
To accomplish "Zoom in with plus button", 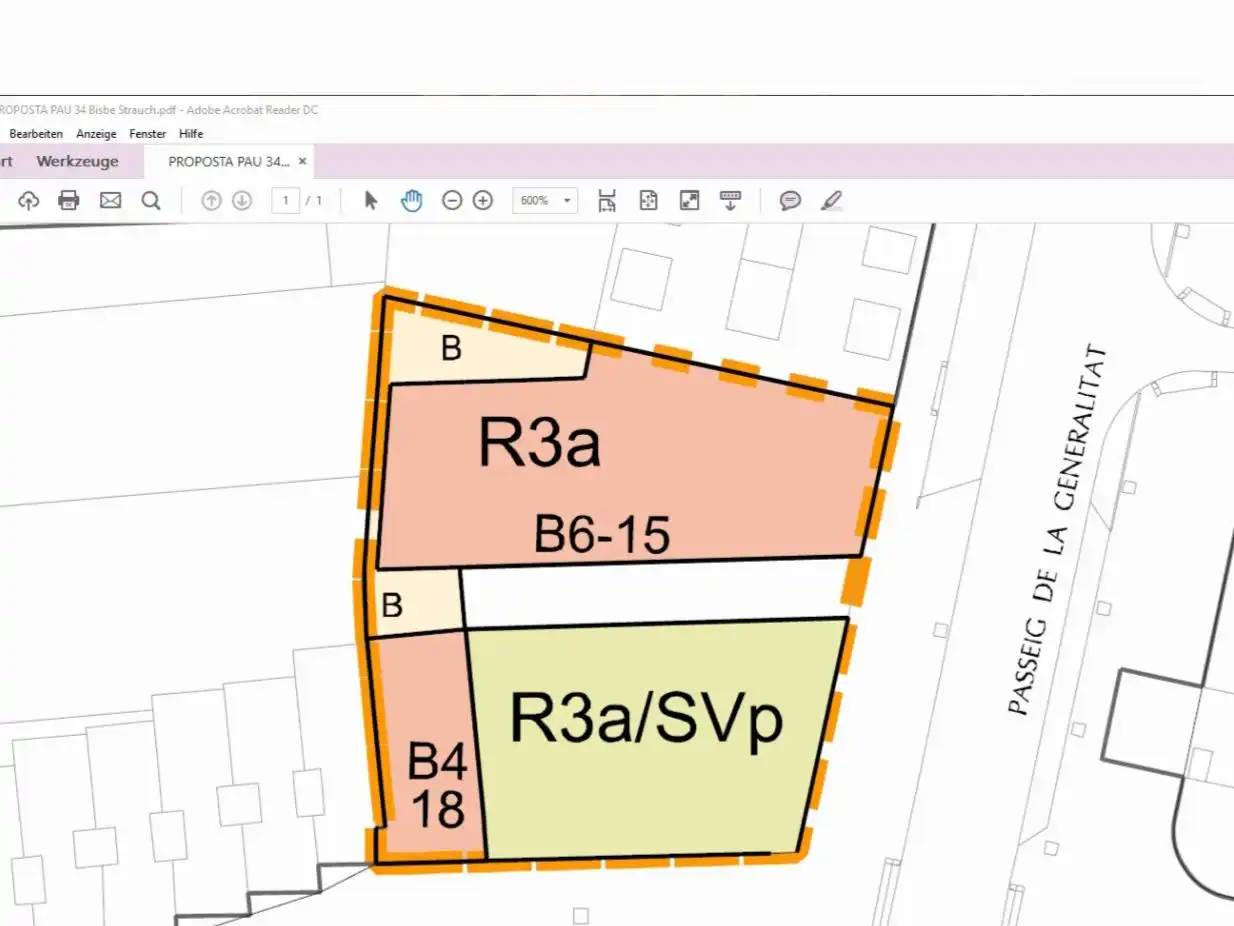I will coord(483,201).
